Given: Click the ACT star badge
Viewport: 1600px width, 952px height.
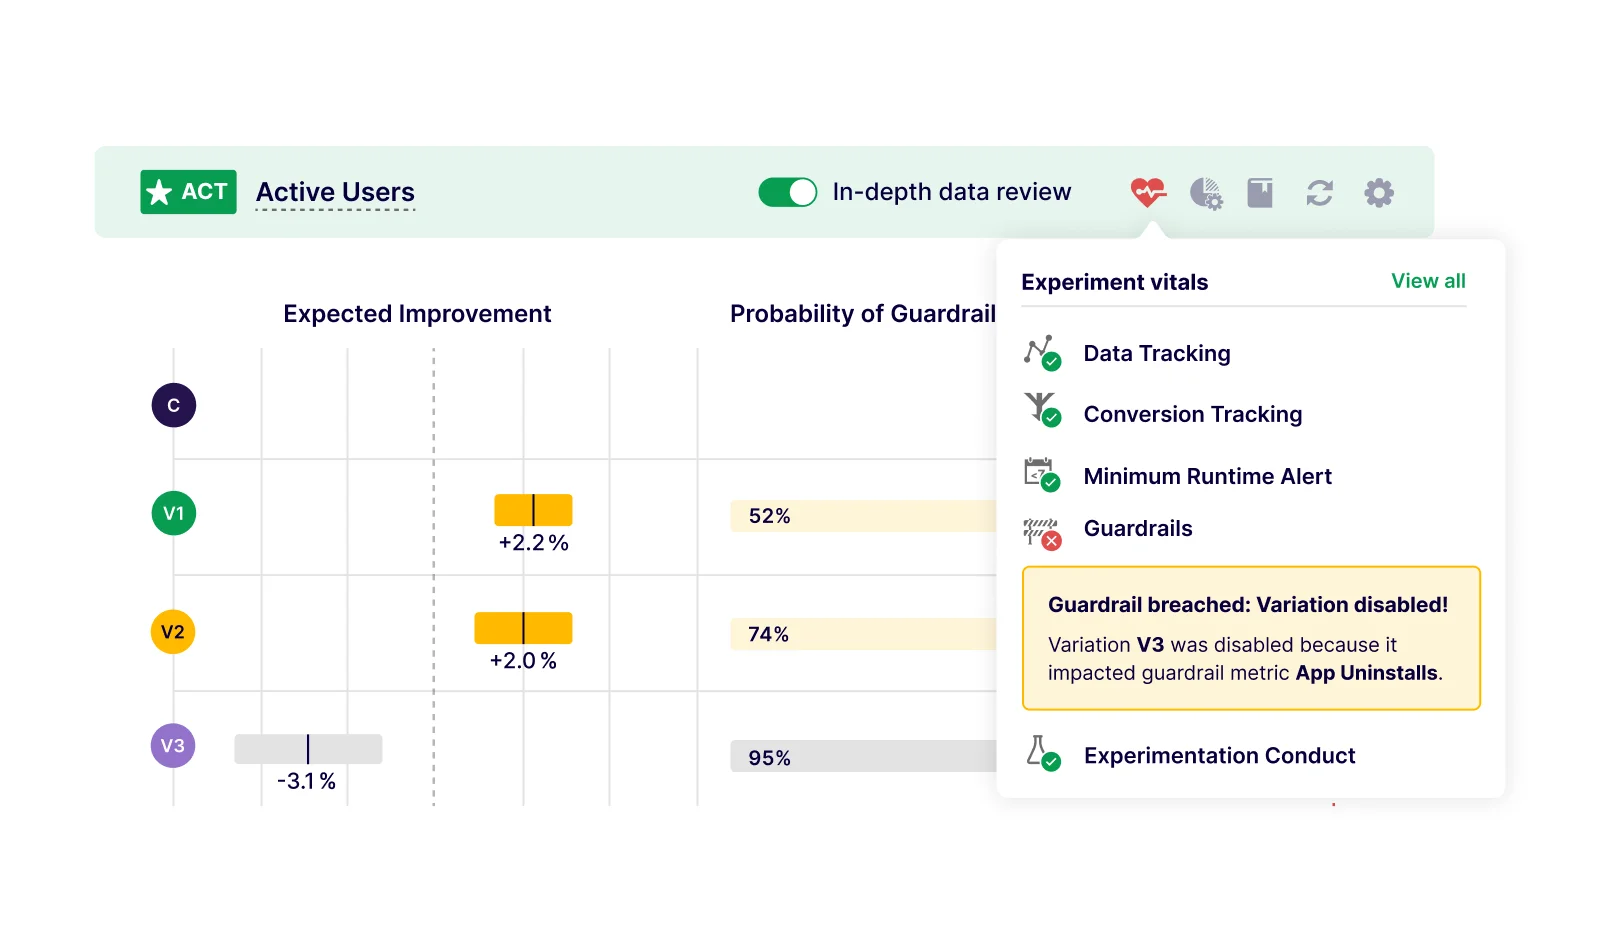Looking at the screenshot, I should [x=187, y=191].
